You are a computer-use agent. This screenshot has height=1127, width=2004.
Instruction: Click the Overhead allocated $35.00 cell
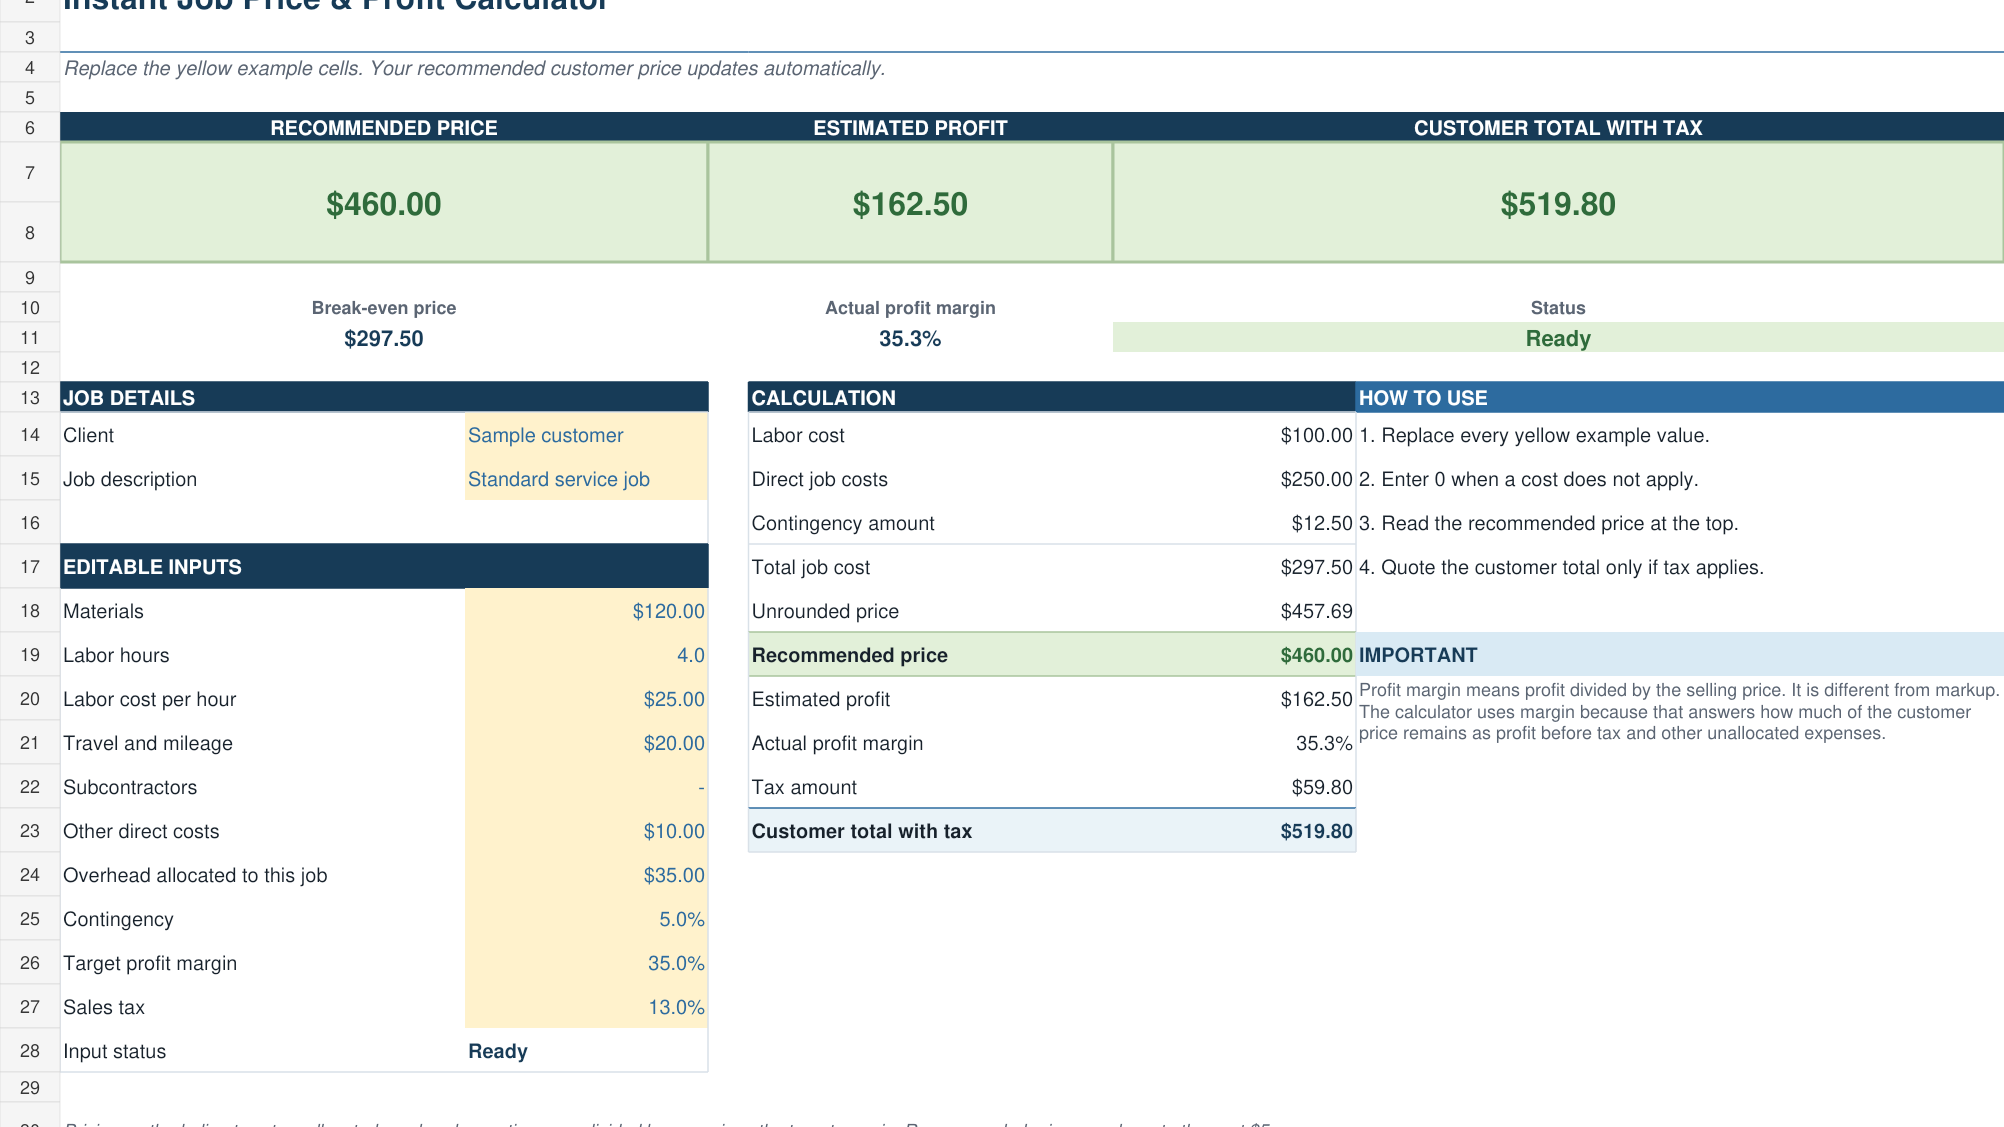point(586,875)
